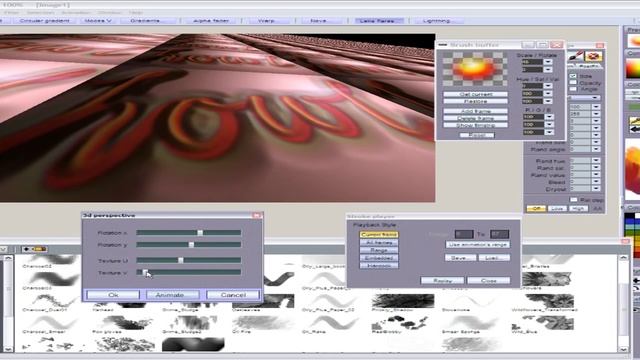640x360 pixels.
Task: Switch to the Gradients tab
Action: [145, 20]
